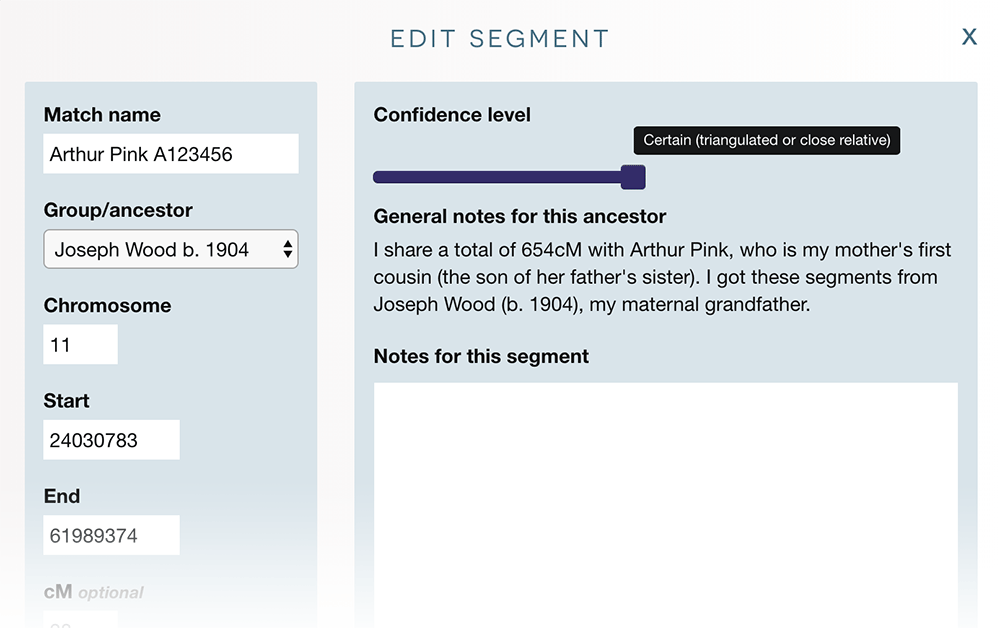The image size is (1000, 628).
Task: Click the cM optional label
Action: click(94, 592)
